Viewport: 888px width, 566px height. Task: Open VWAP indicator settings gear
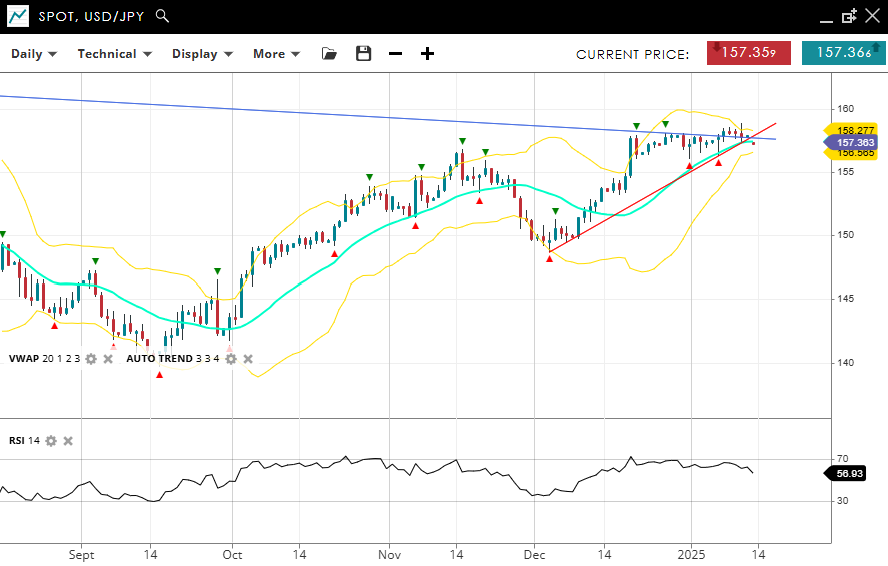tap(91, 359)
